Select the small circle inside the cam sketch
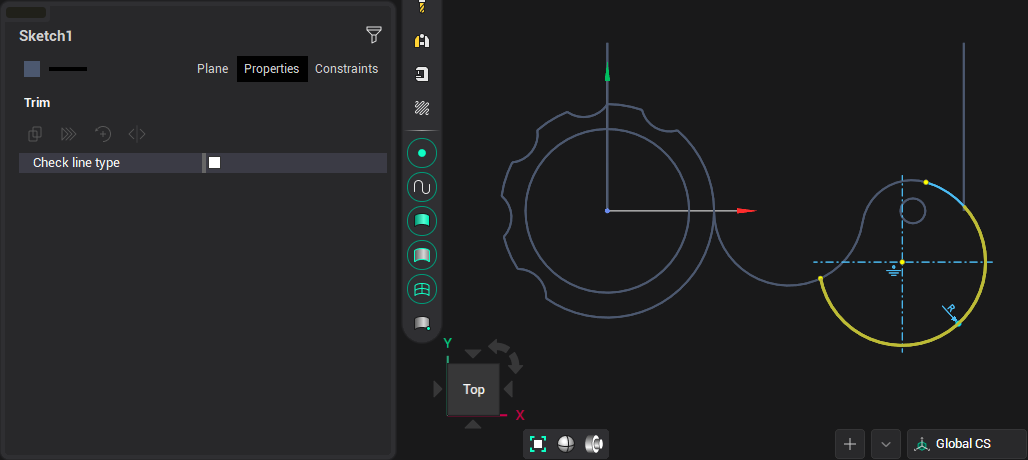The width and height of the screenshot is (1028, 460). coord(912,211)
